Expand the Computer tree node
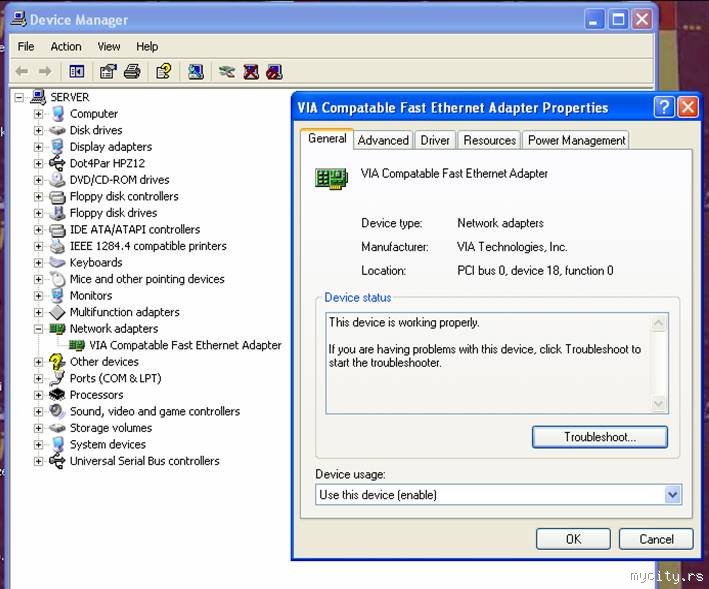The height and width of the screenshot is (589, 709). 38,114
